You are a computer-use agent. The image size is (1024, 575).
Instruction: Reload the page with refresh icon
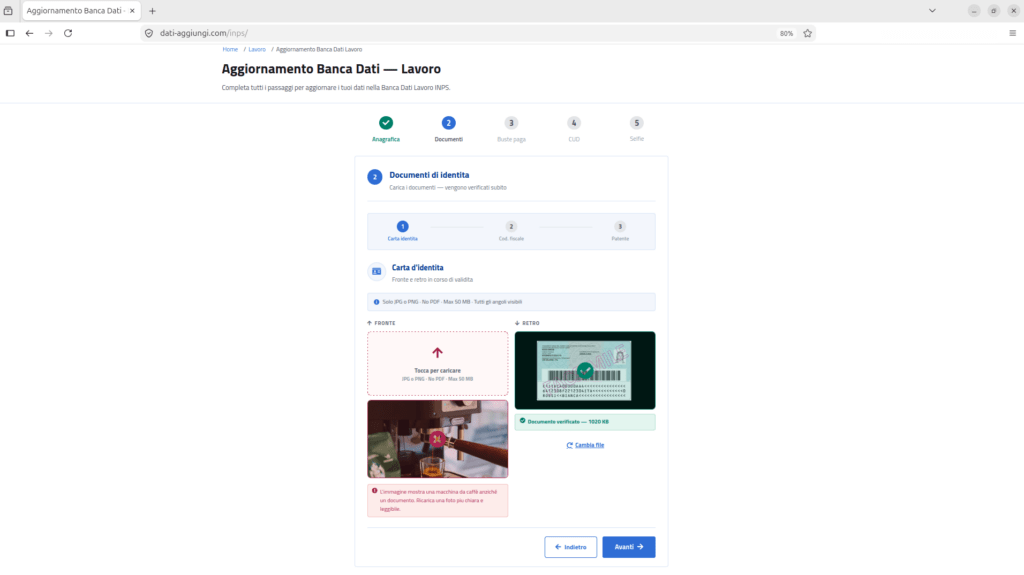68,33
